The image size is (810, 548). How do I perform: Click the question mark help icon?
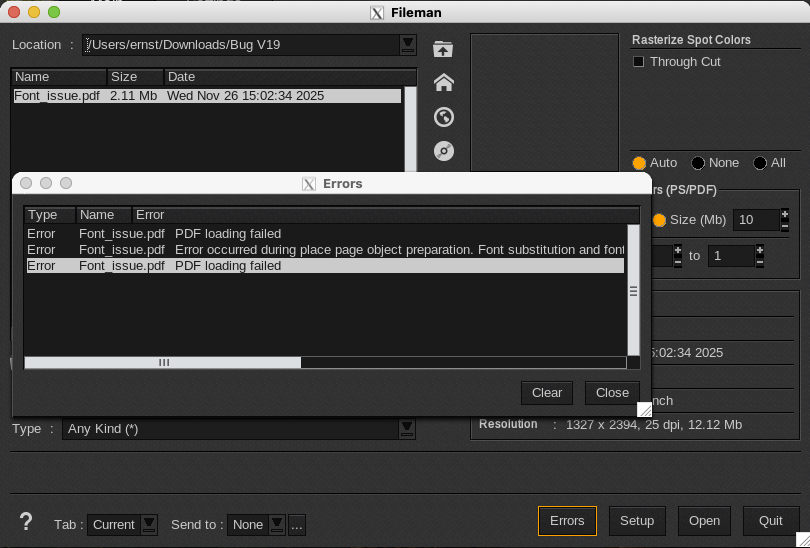[26, 522]
